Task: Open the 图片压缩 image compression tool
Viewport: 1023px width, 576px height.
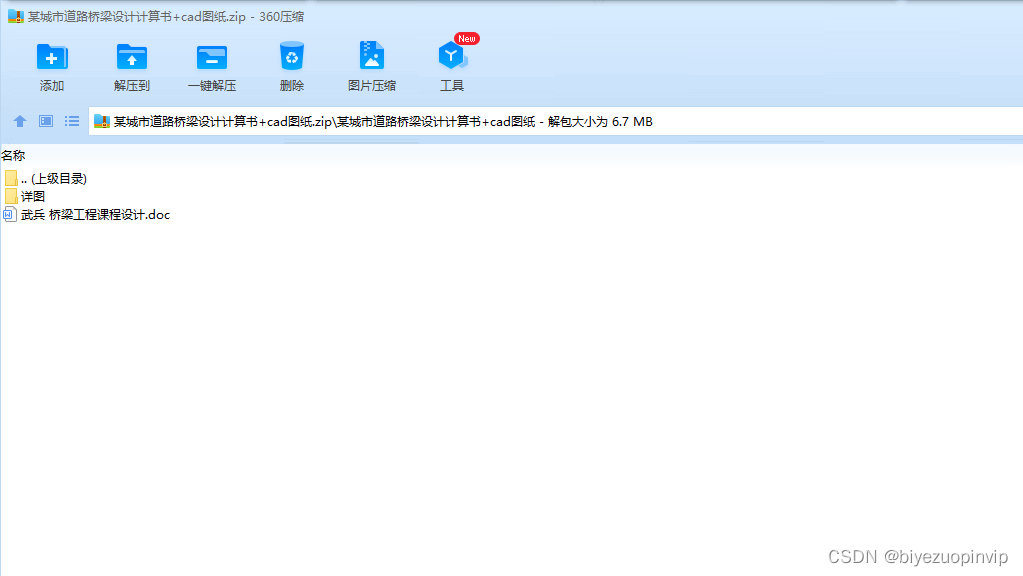Action: click(x=371, y=66)
